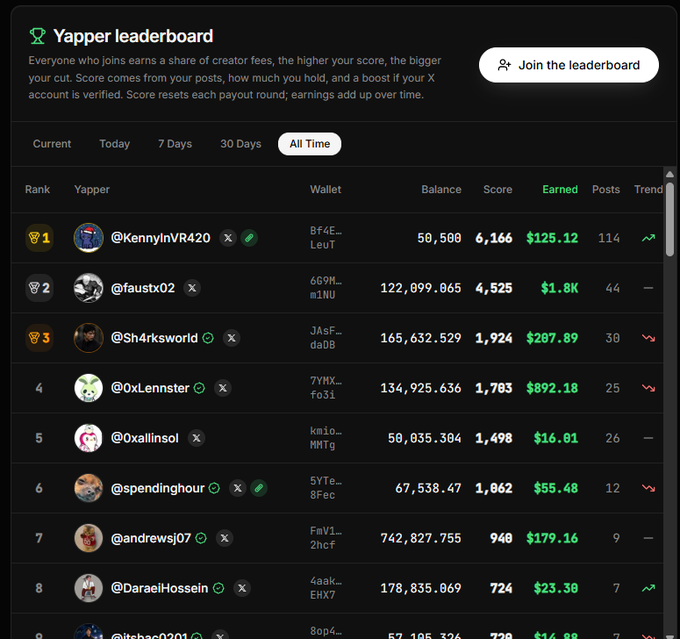
Task: Click the downward trend arrow for @0xLennster
Action: point(648,388)
